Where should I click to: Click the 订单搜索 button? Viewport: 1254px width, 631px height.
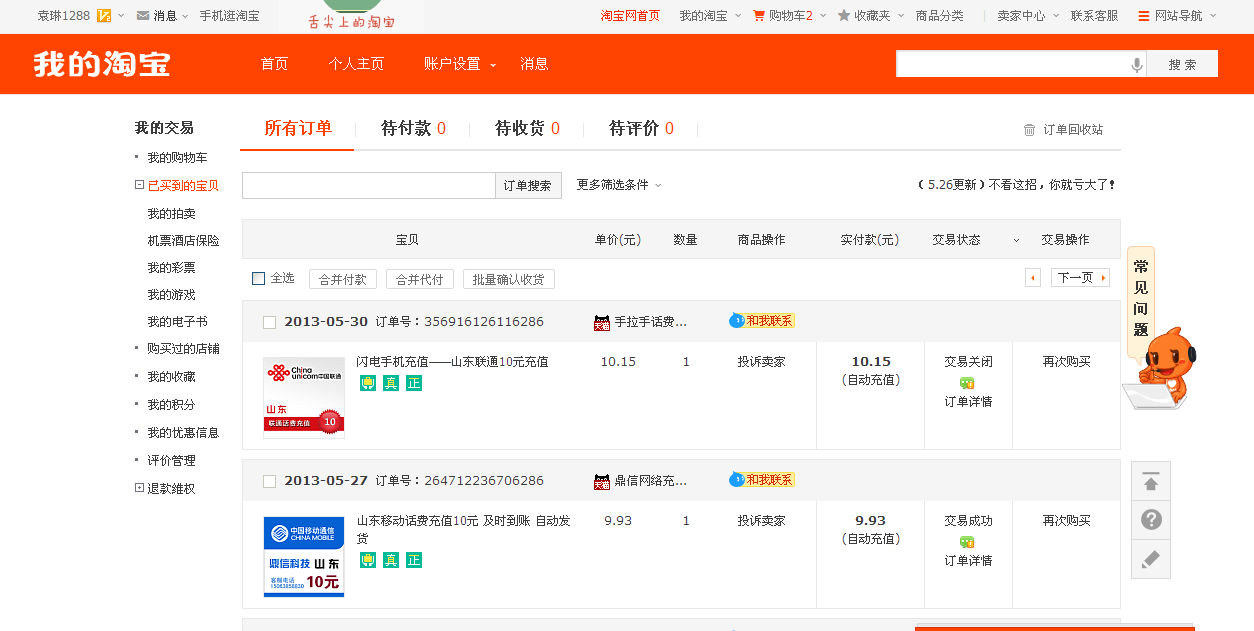click(x=528, y=186)
